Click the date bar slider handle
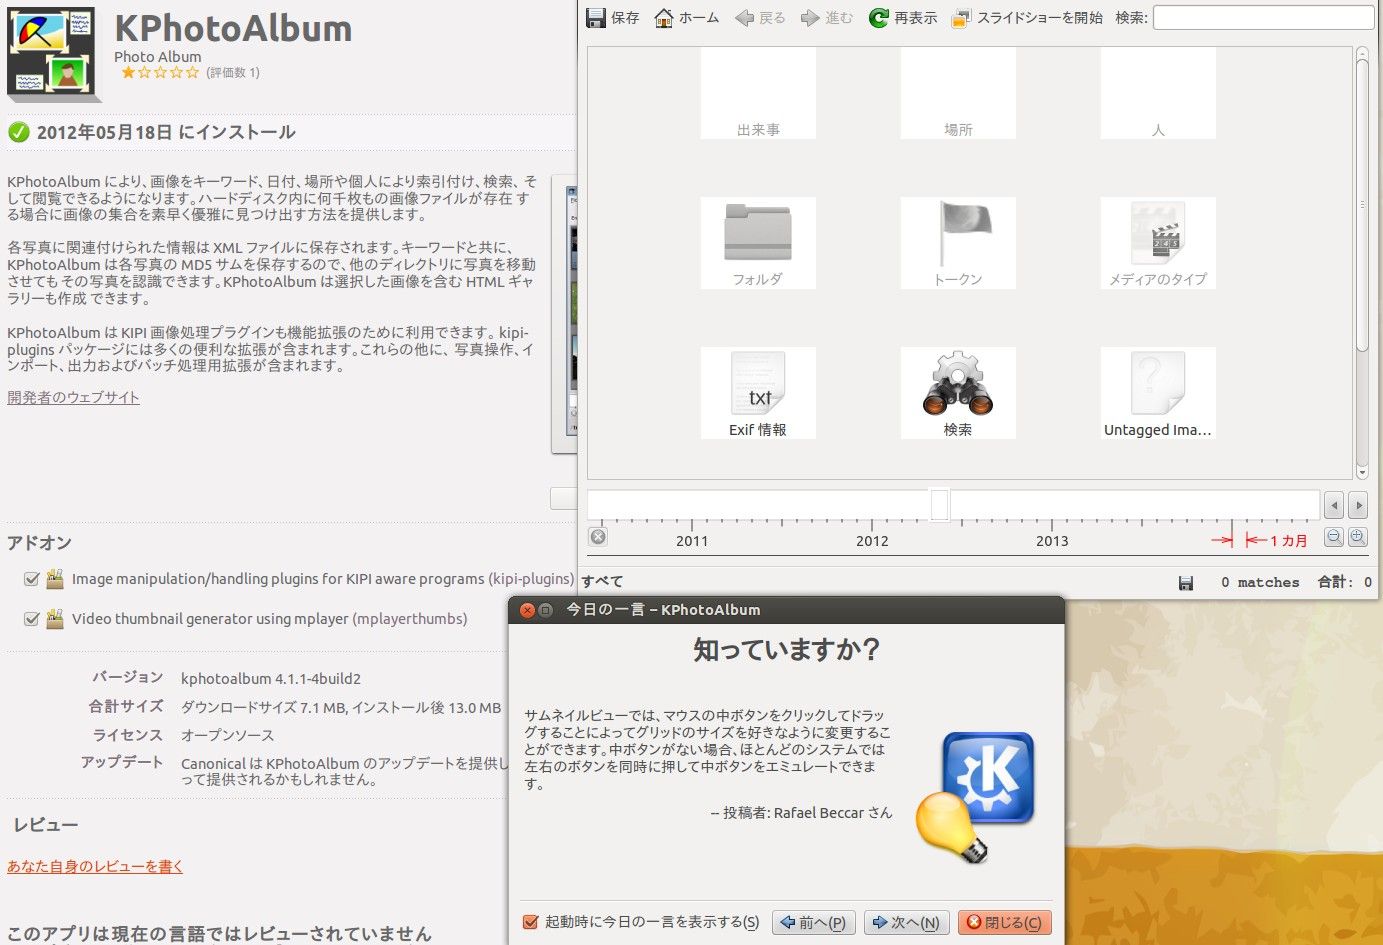1383x945 pixels. (939, 504)
